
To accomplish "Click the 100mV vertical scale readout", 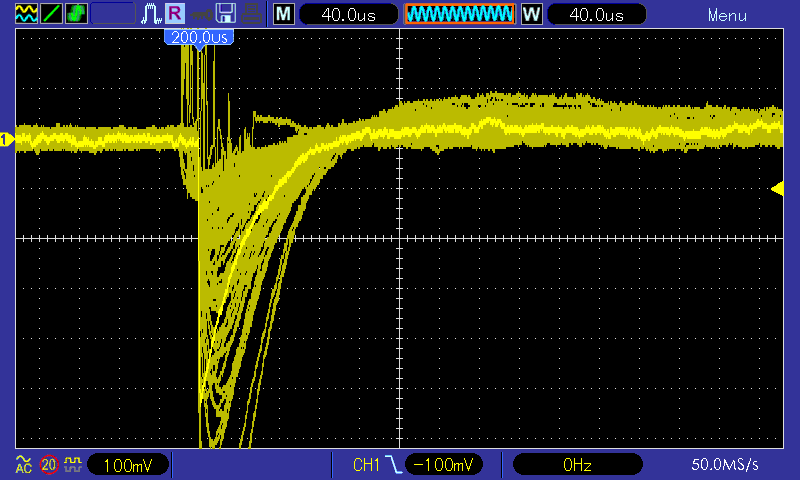I will (x=128, y=465).
